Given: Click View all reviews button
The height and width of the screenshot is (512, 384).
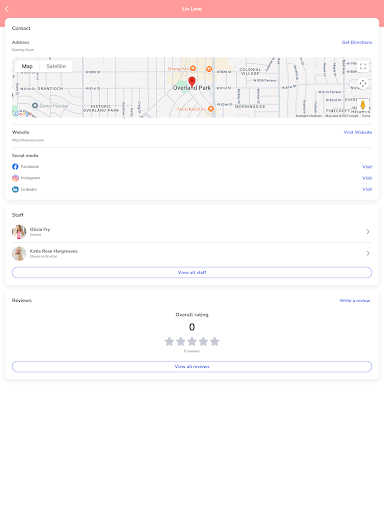Looking at the screenshot, I should coord(192,367).
